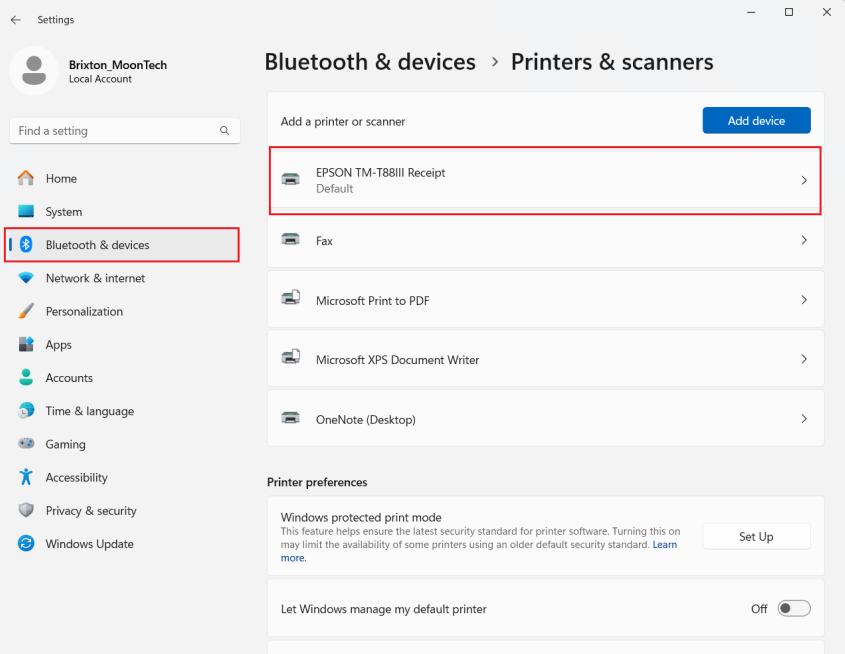Open Microsoft XPS Document Writer chevron
The width and height of the screenshot is (845, 654).
point(804,359)
